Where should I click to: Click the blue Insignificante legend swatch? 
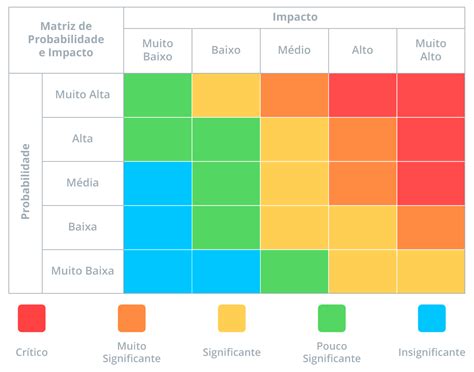pos(432,318)
